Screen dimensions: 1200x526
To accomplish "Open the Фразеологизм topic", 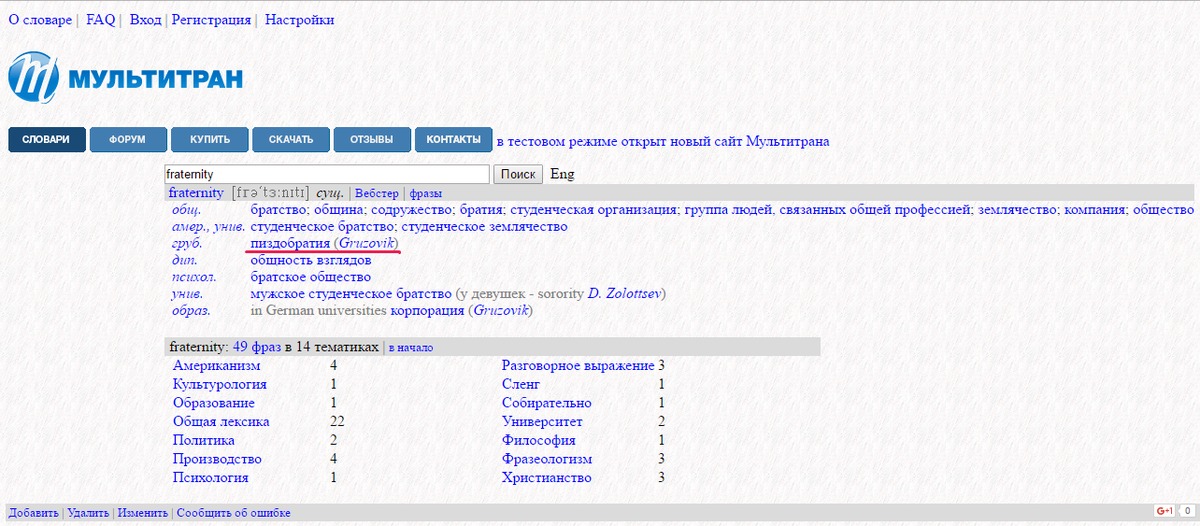I will tap(547, 459).
